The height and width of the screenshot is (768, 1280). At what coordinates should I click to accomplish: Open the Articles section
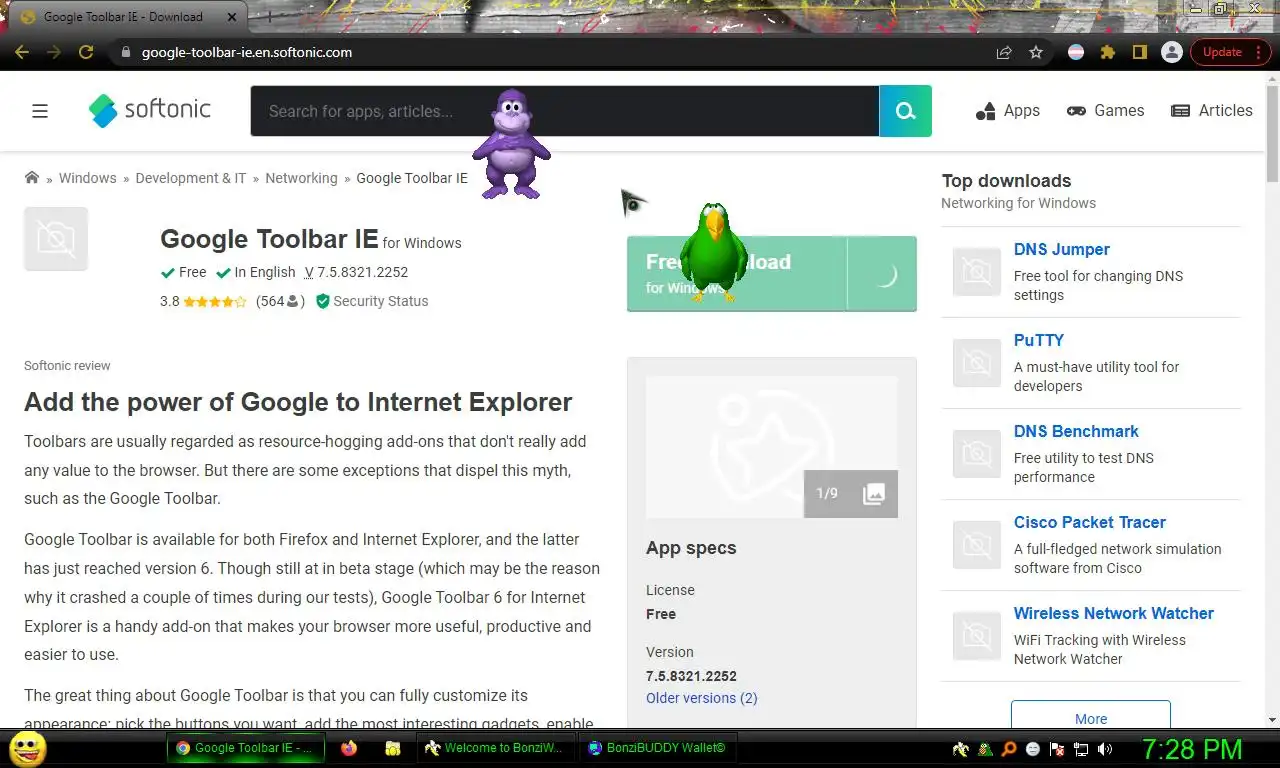pyautogui.click(x=1212, y=111)
